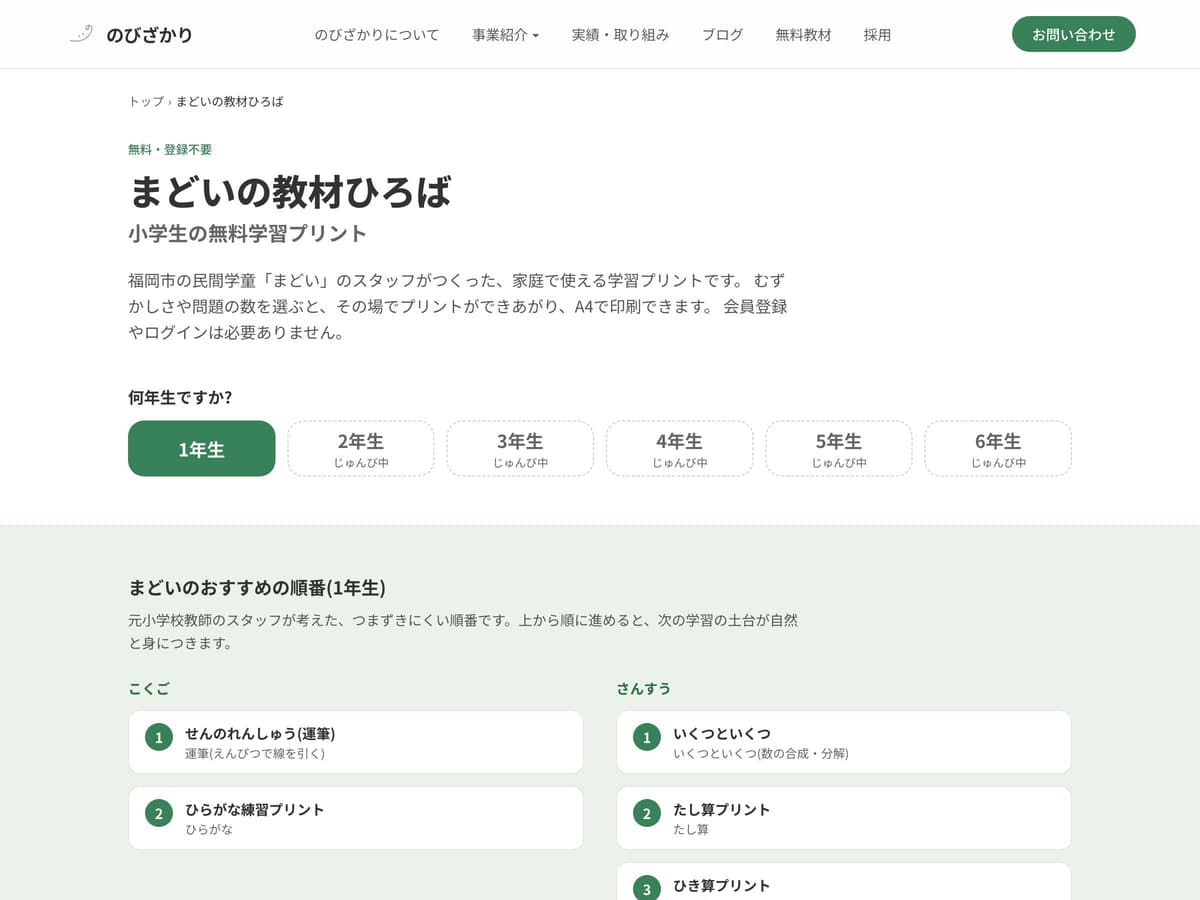Open the 採用 nav link
The height and width of the screenshot is (900, 1200).
coord(877,34)
